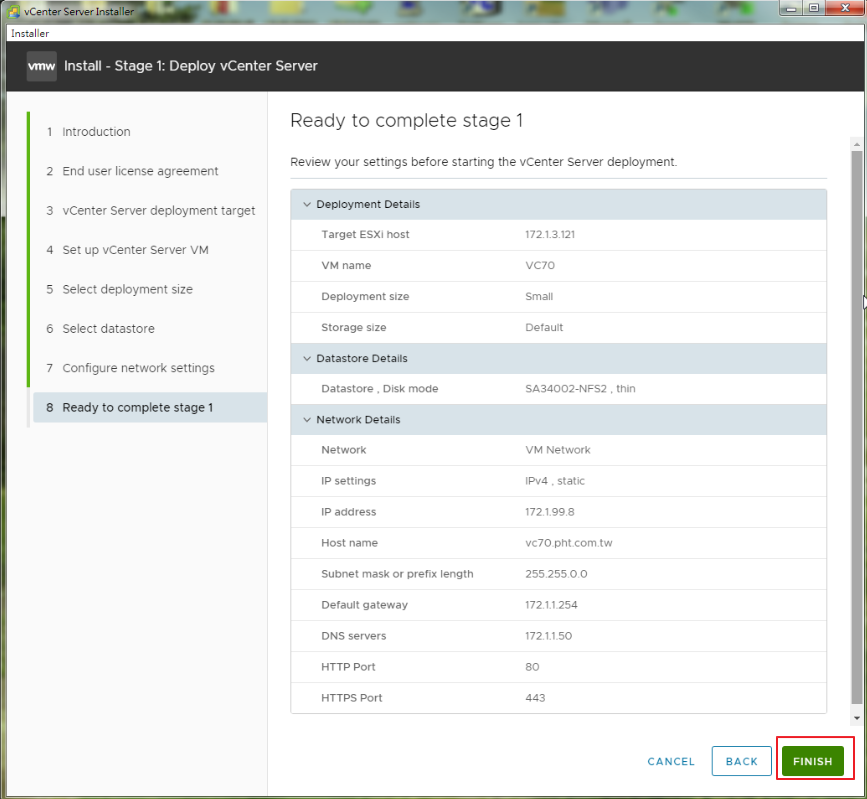The image size is (867, 799).
Task: Click the HTTP Port value 80
Action: click(x=532, y=667)
